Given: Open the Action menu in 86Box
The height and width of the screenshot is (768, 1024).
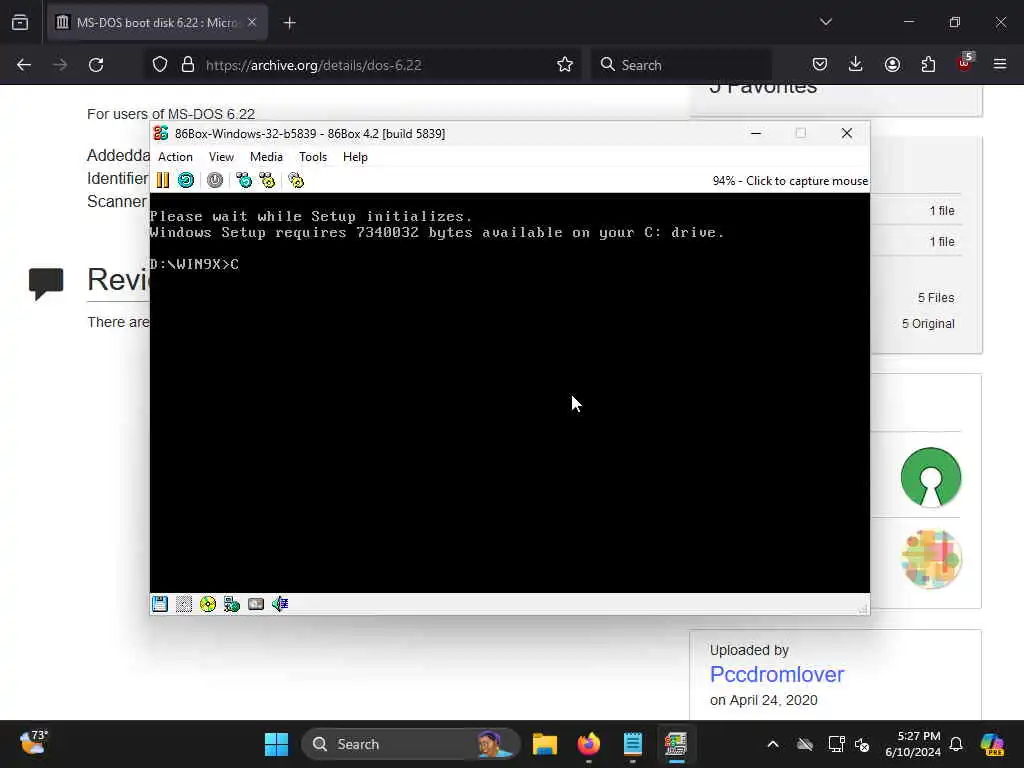Looking at the screenshot, I should (175, 157).
